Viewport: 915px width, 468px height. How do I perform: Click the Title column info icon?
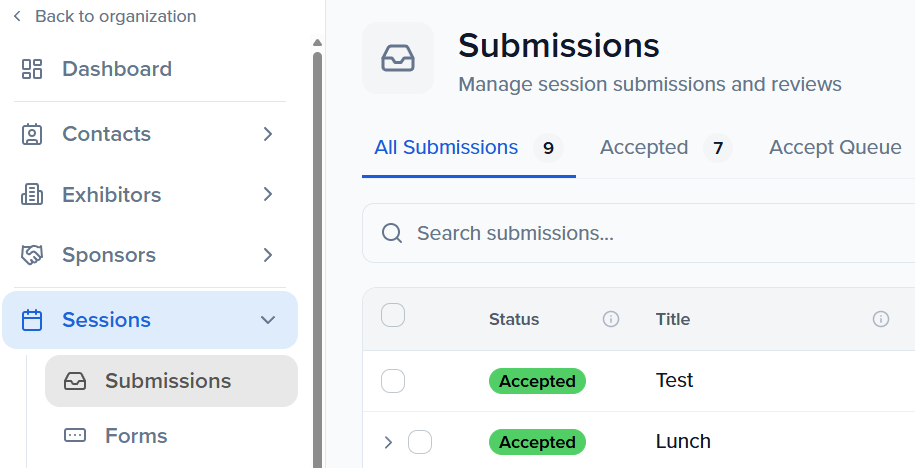point(881,319)
